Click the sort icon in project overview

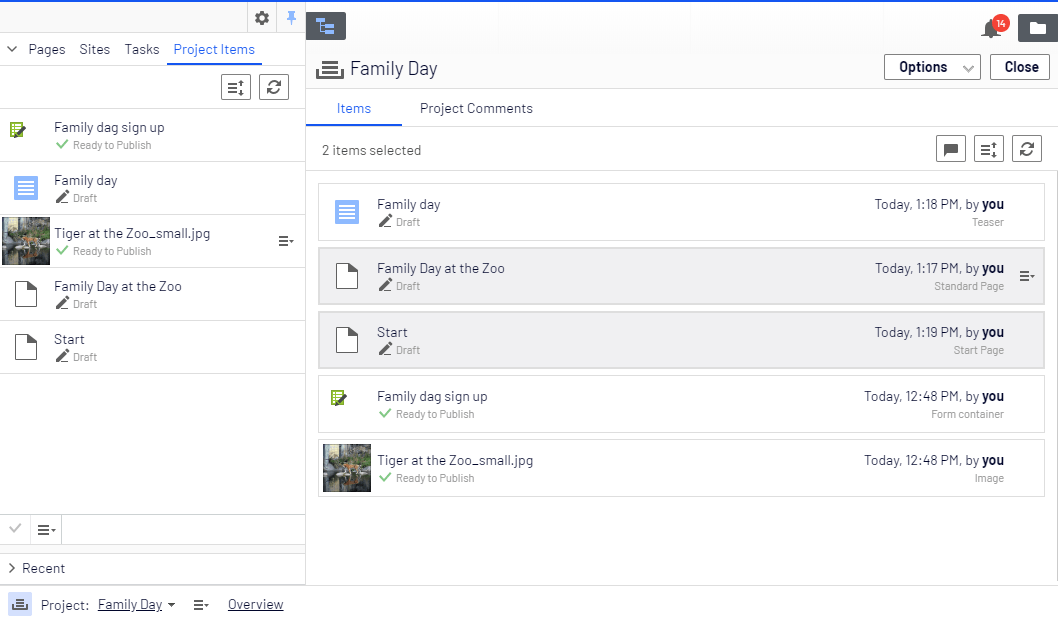click(x=989, y=150)
